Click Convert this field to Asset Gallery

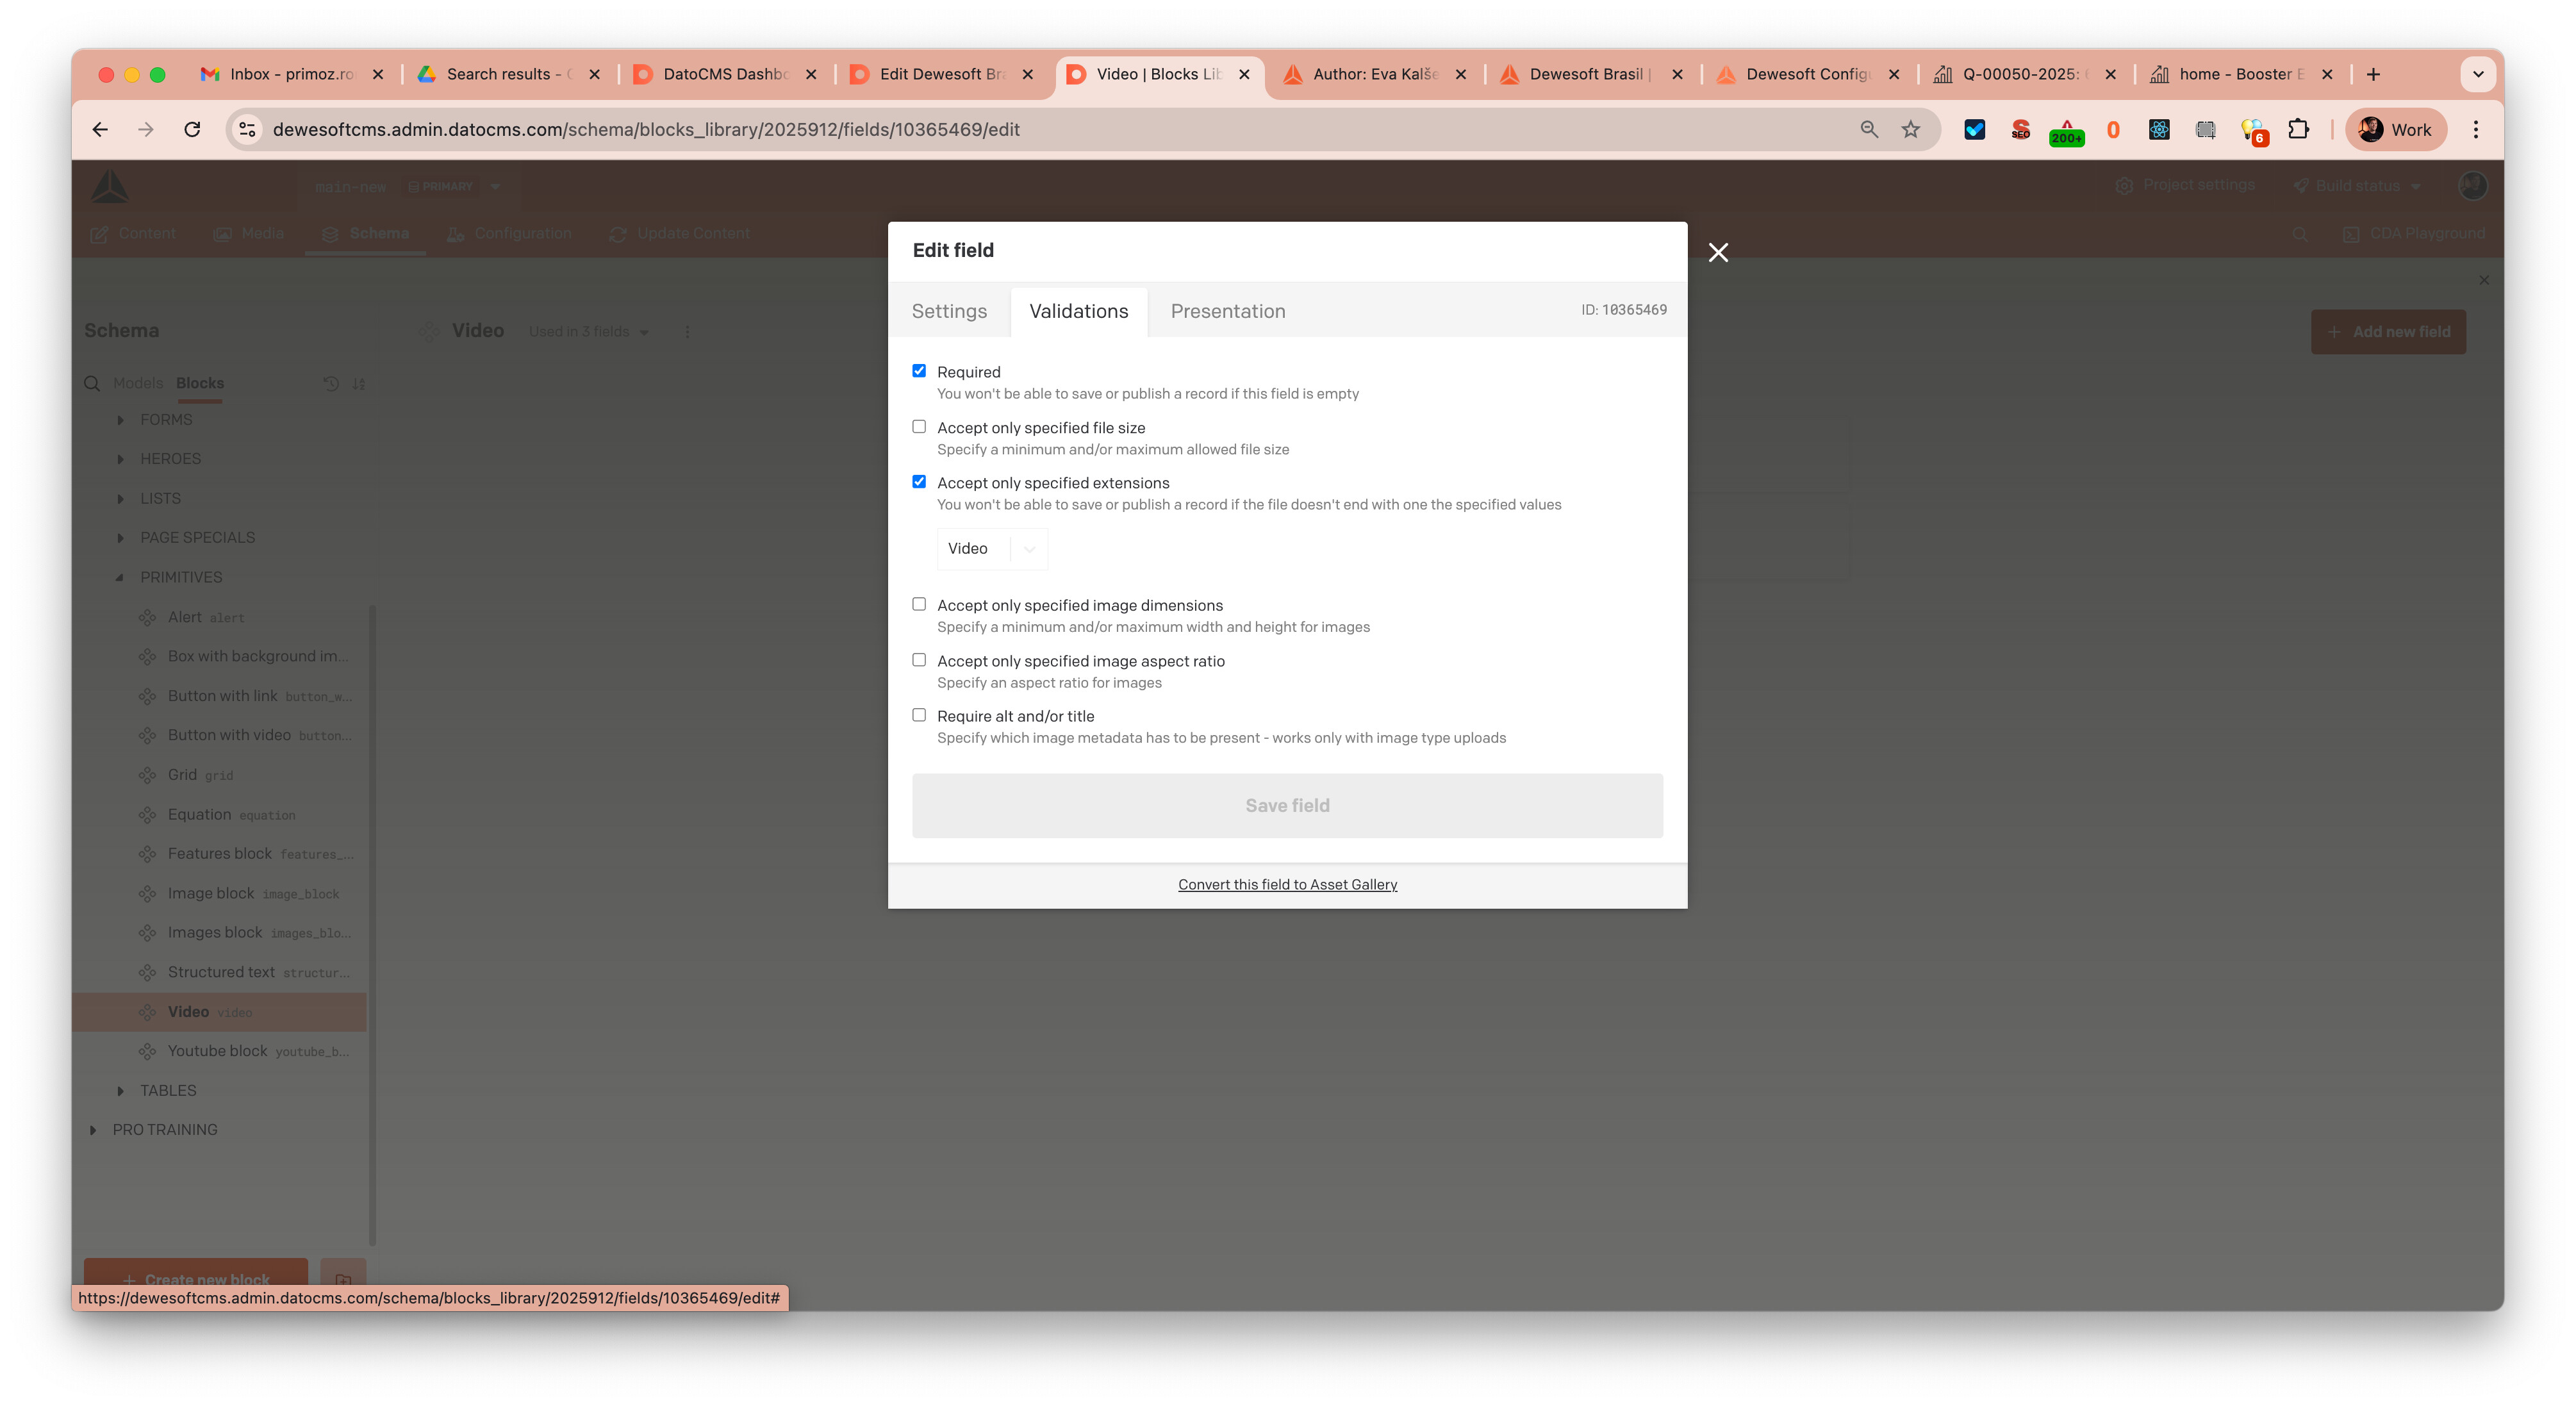1287,884
